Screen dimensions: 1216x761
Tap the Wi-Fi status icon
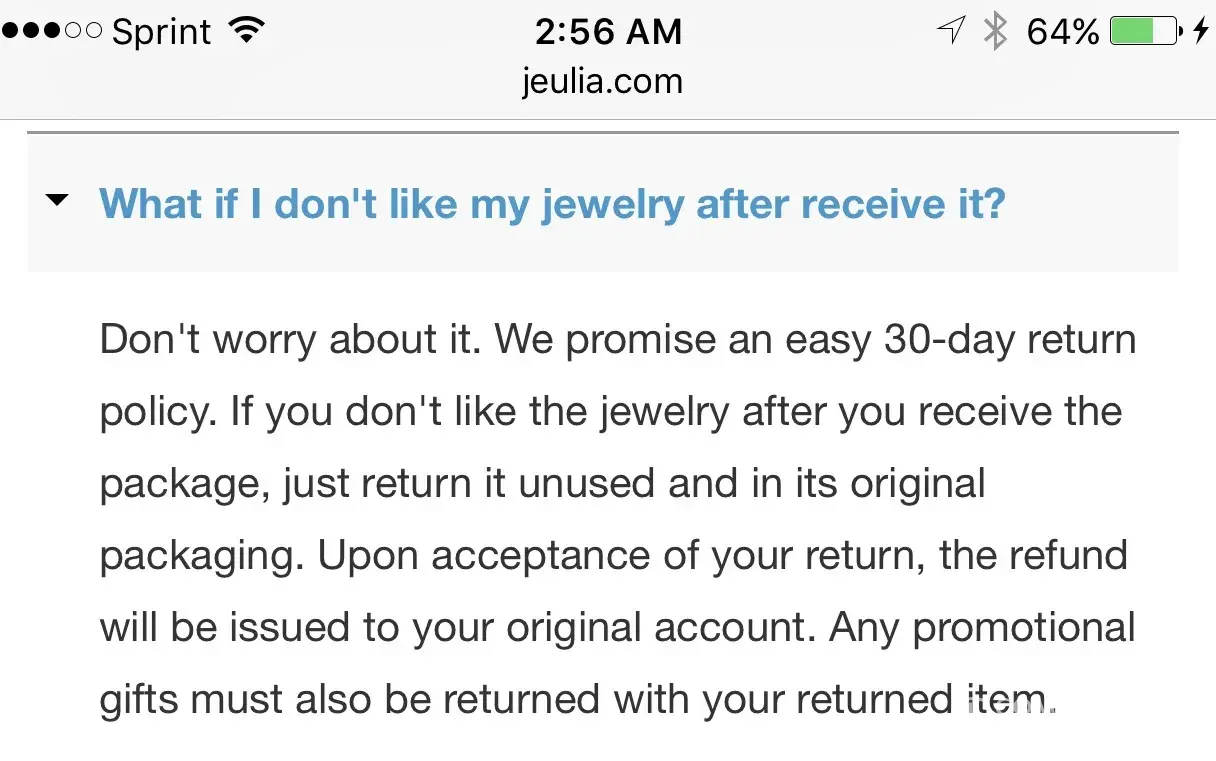(244, 31)
